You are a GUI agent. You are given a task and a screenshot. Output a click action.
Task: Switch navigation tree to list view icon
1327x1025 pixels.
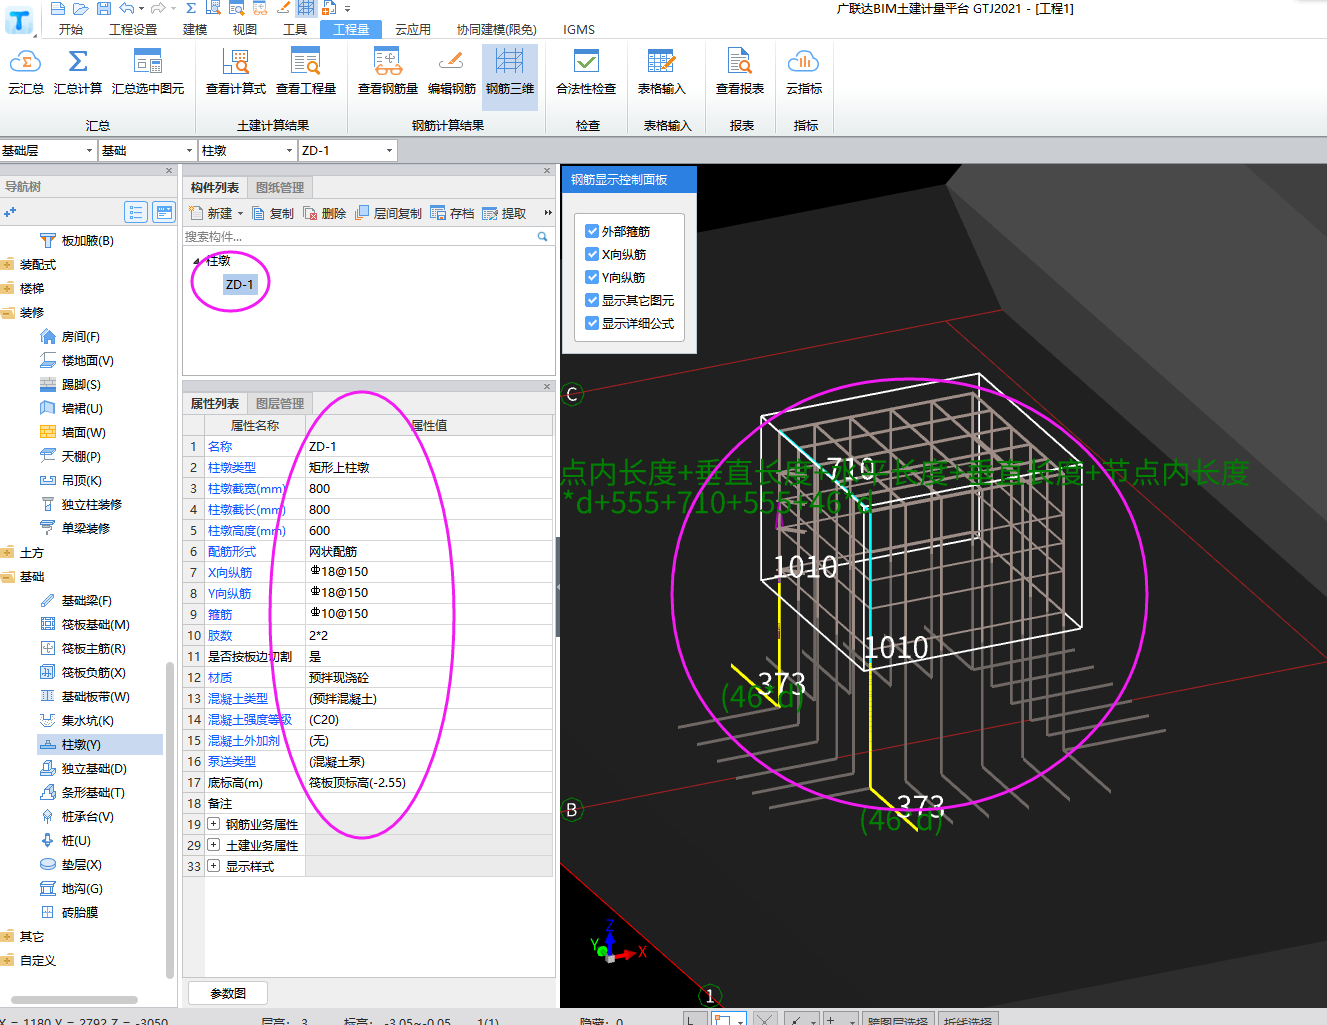tap(136, 212)
